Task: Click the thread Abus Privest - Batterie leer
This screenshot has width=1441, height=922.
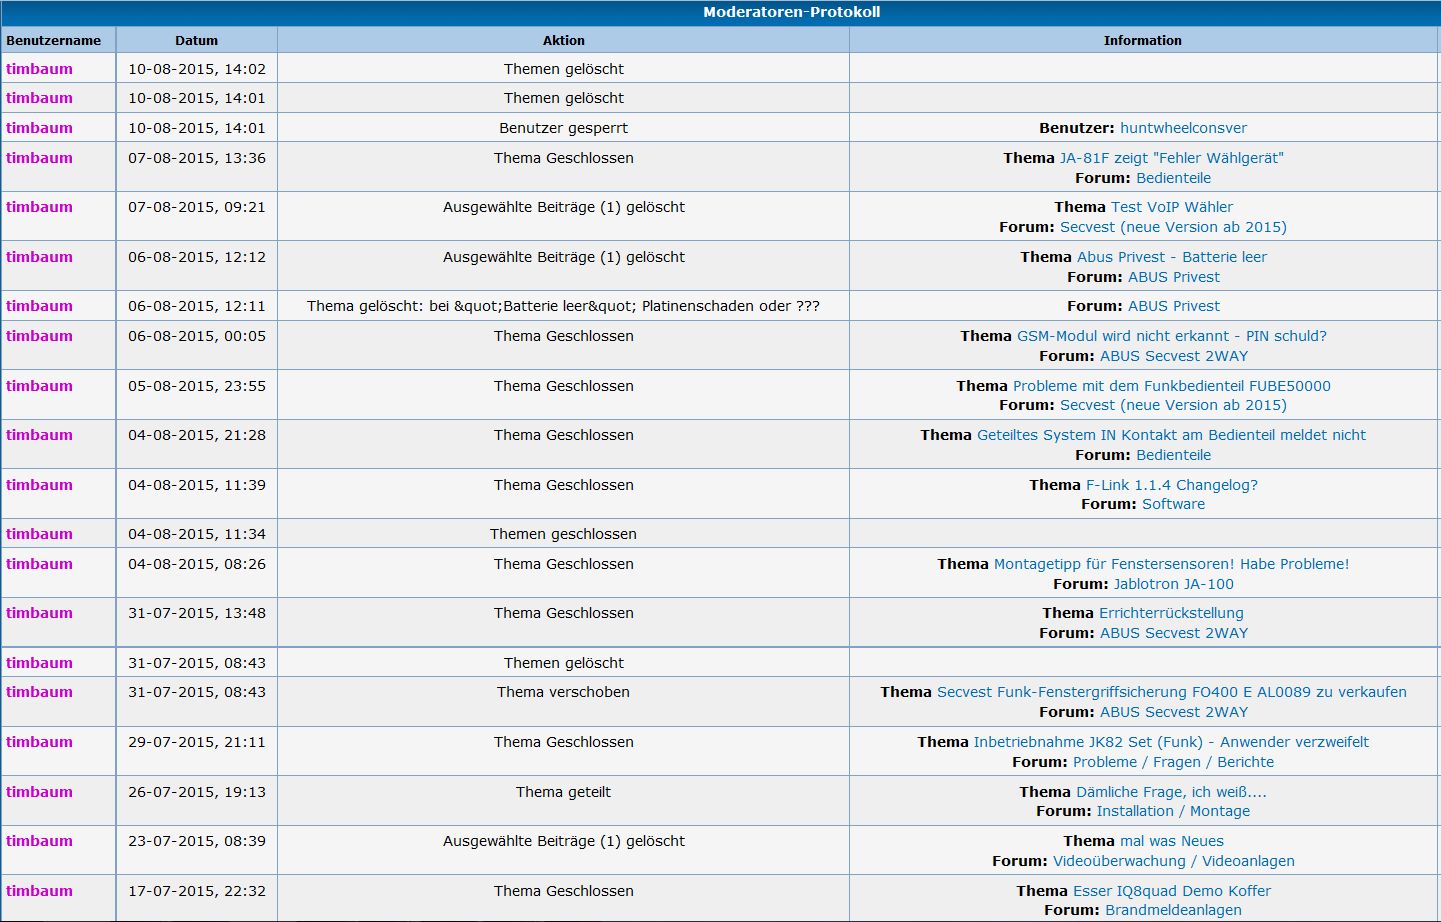Action: [1171, 257]
